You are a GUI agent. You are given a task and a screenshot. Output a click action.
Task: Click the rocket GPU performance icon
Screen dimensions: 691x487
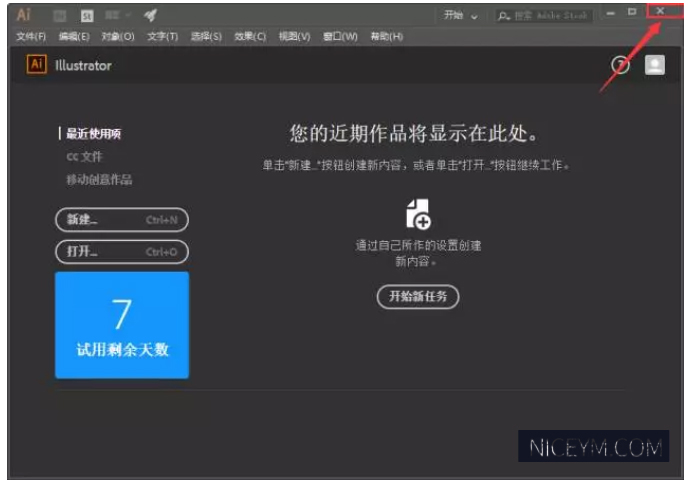click(x=150, y=15)
